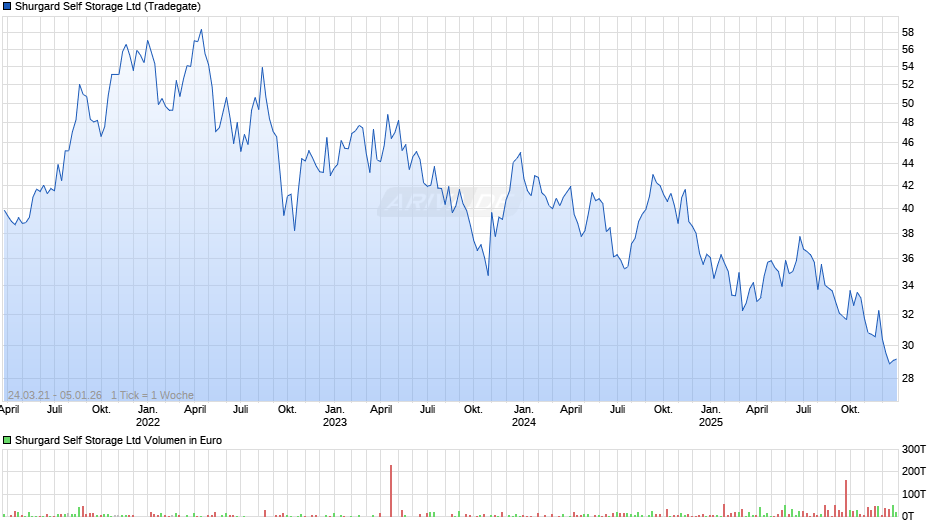Click the blue legend square for Shurgard price

pos(7,7)
